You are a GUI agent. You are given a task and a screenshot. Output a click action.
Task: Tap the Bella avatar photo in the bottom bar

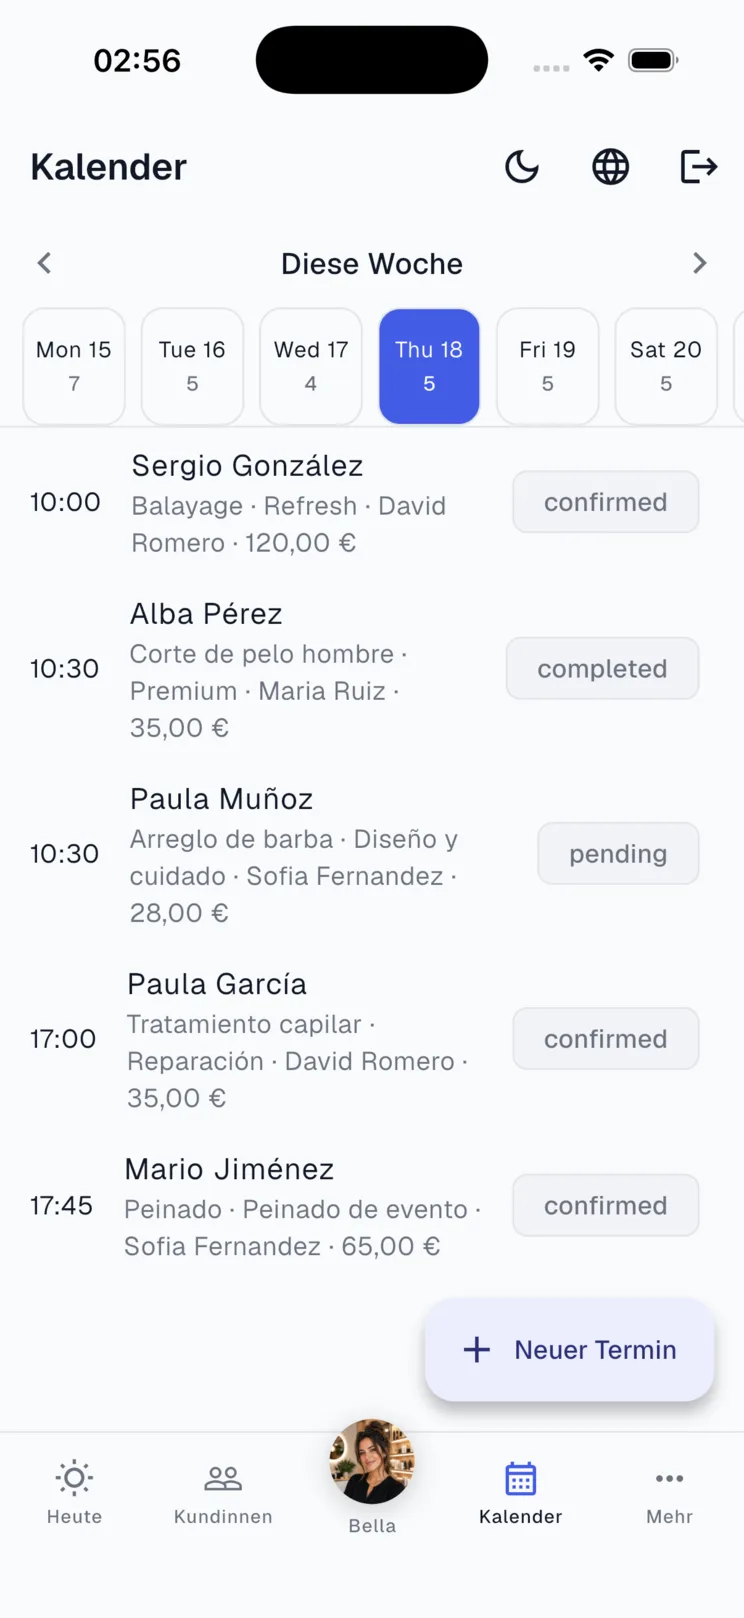tap(372, 1462)
